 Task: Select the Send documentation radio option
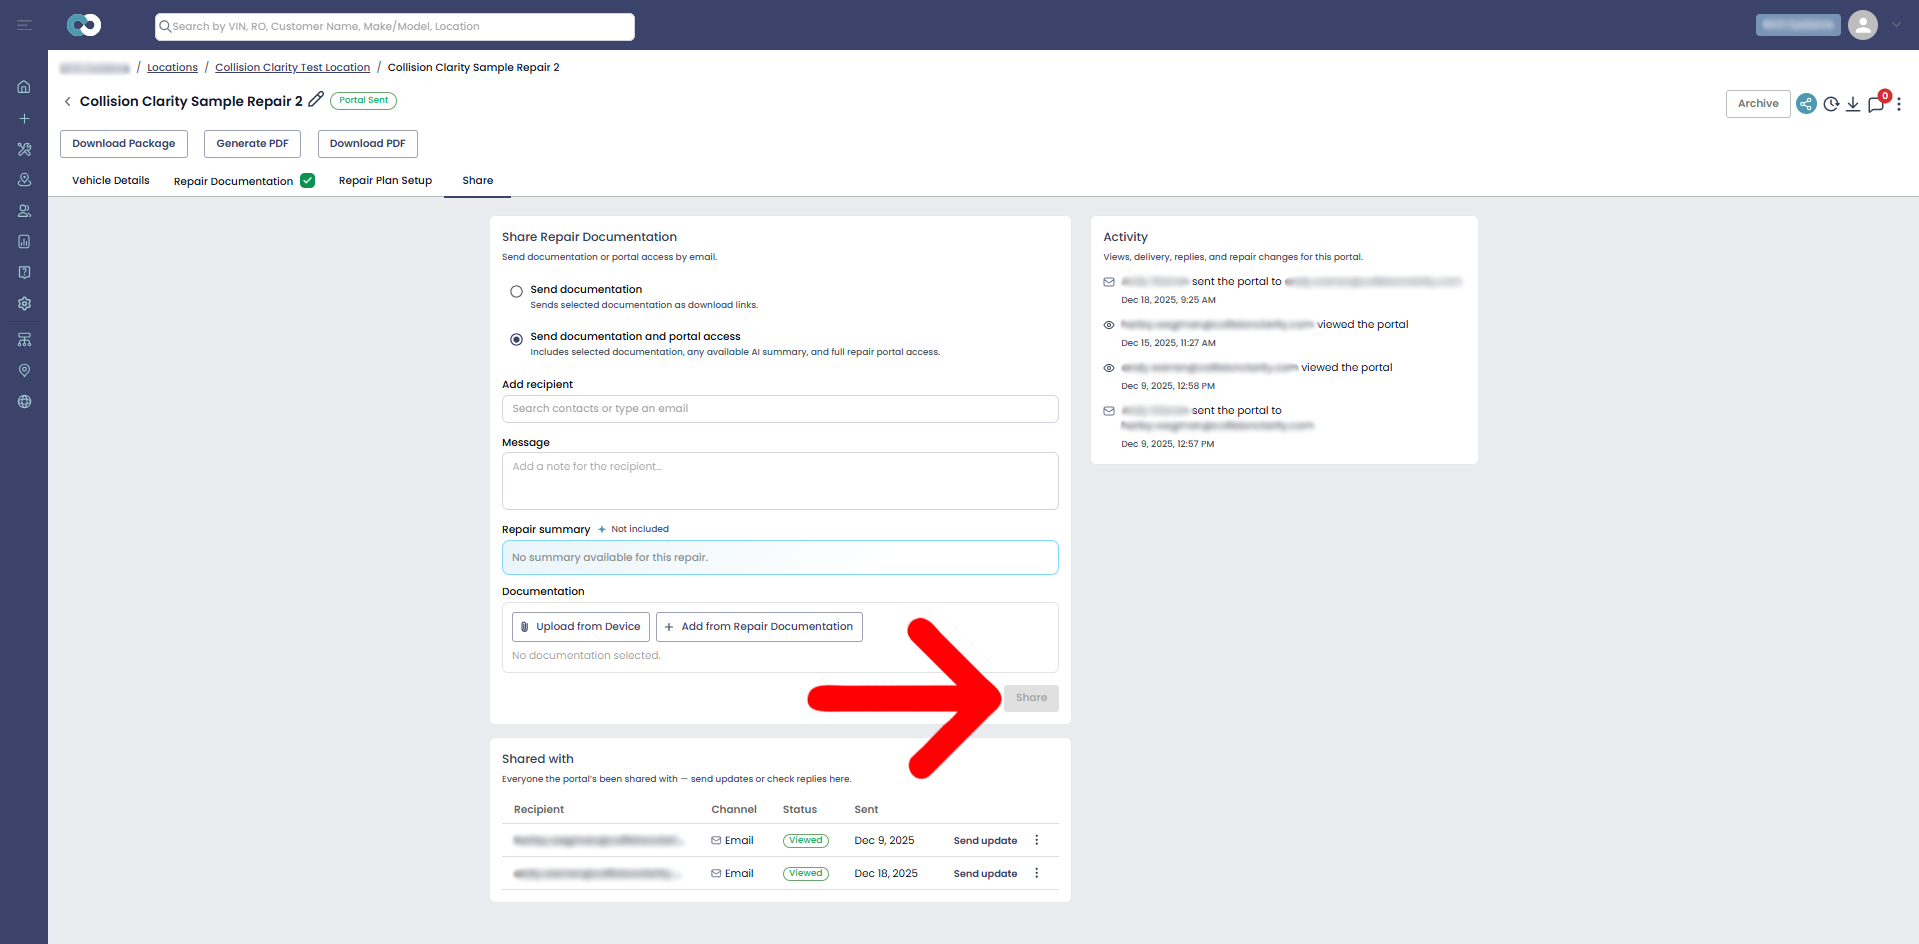pos(516,292)
